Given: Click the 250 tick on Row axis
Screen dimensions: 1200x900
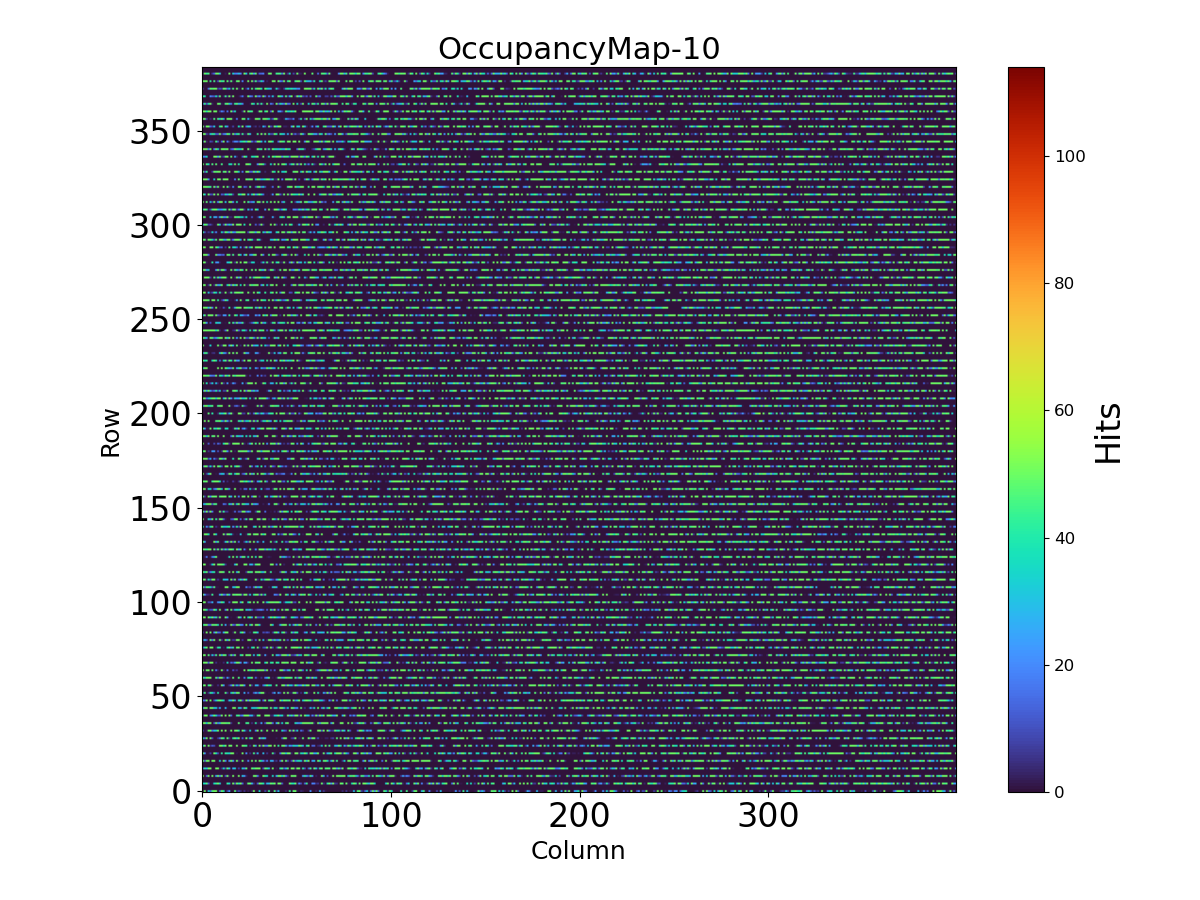Looking at the screenshot, I should click(x=160, y=320).
